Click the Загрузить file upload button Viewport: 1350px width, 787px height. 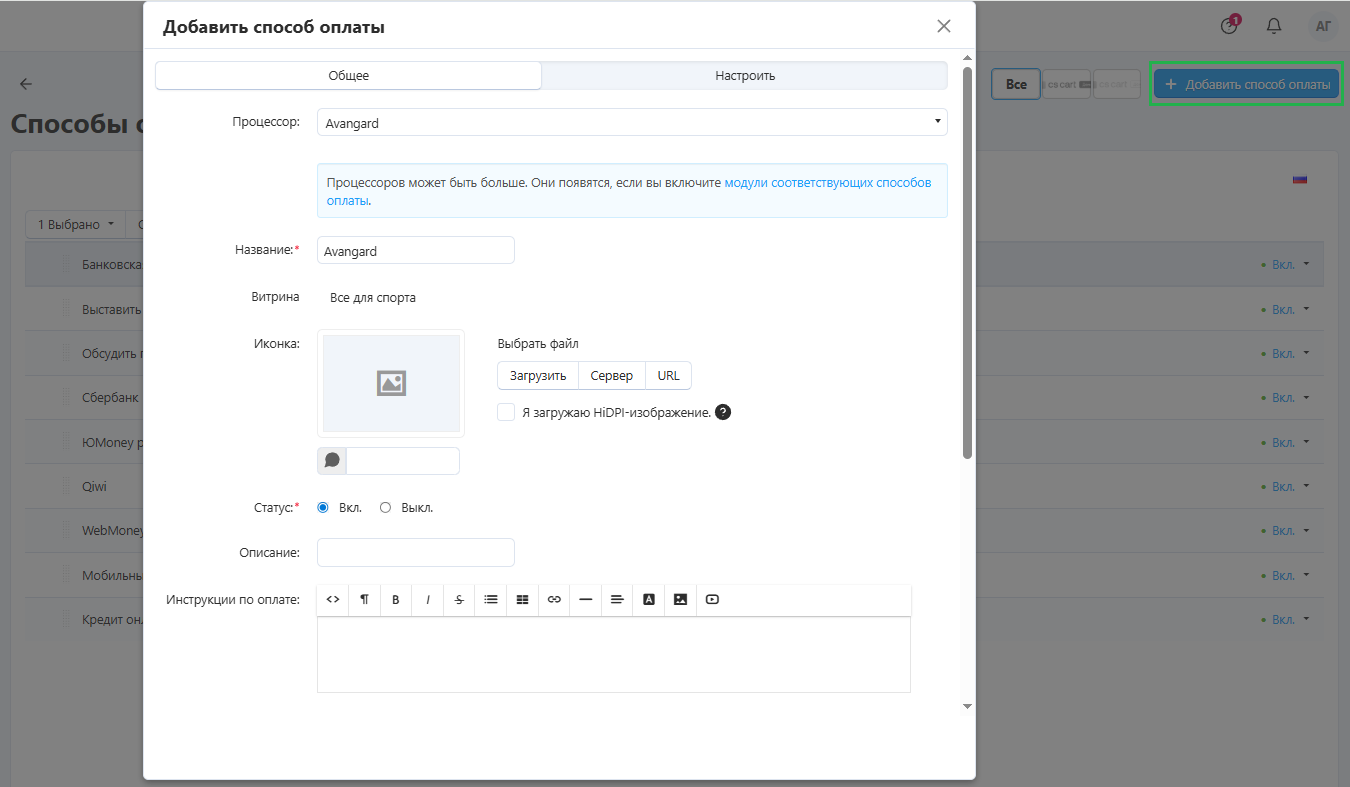tap(538, 376)
